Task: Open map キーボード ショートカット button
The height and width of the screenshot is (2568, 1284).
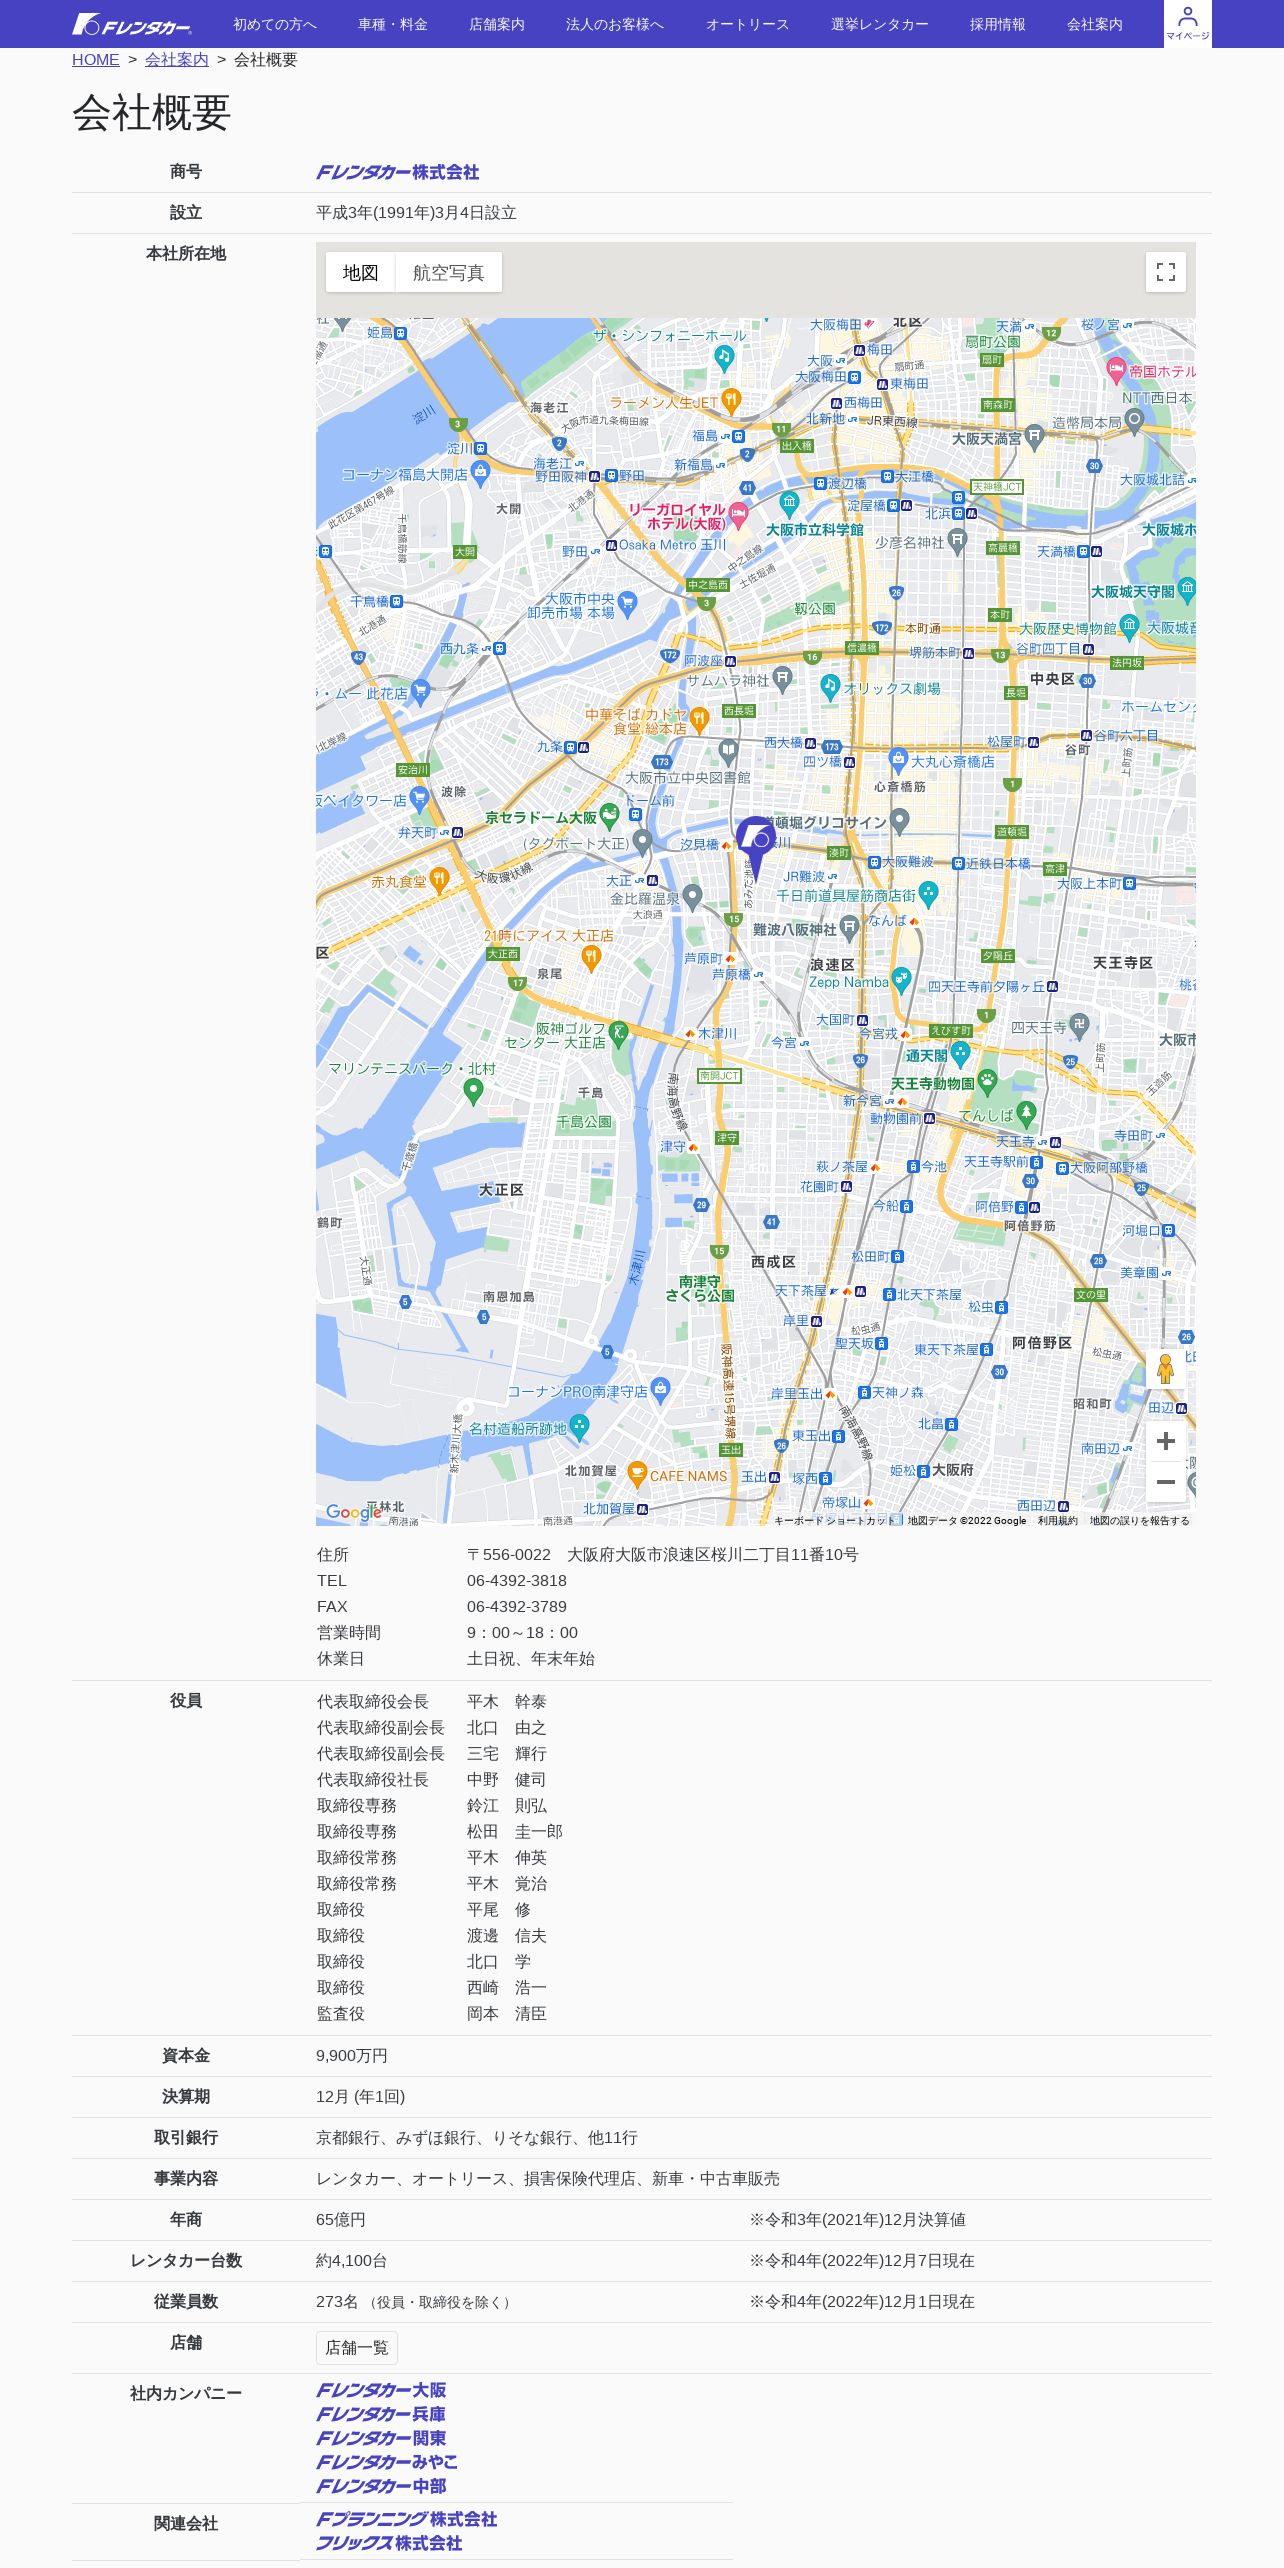Action: click(x=836, y=1520)
